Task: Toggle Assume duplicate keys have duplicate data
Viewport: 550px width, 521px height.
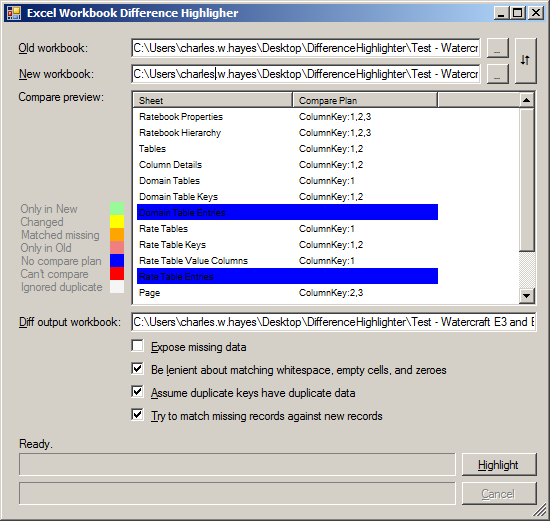Action: 138,392
